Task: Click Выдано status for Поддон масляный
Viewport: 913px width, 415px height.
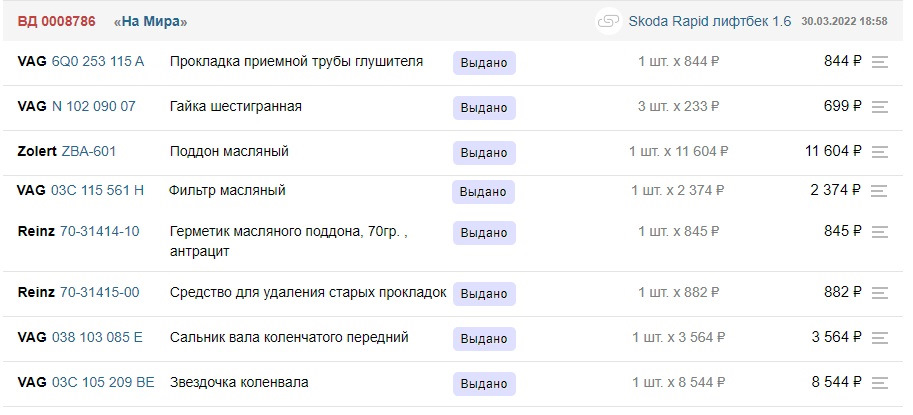Action: [x=484, y=153]
